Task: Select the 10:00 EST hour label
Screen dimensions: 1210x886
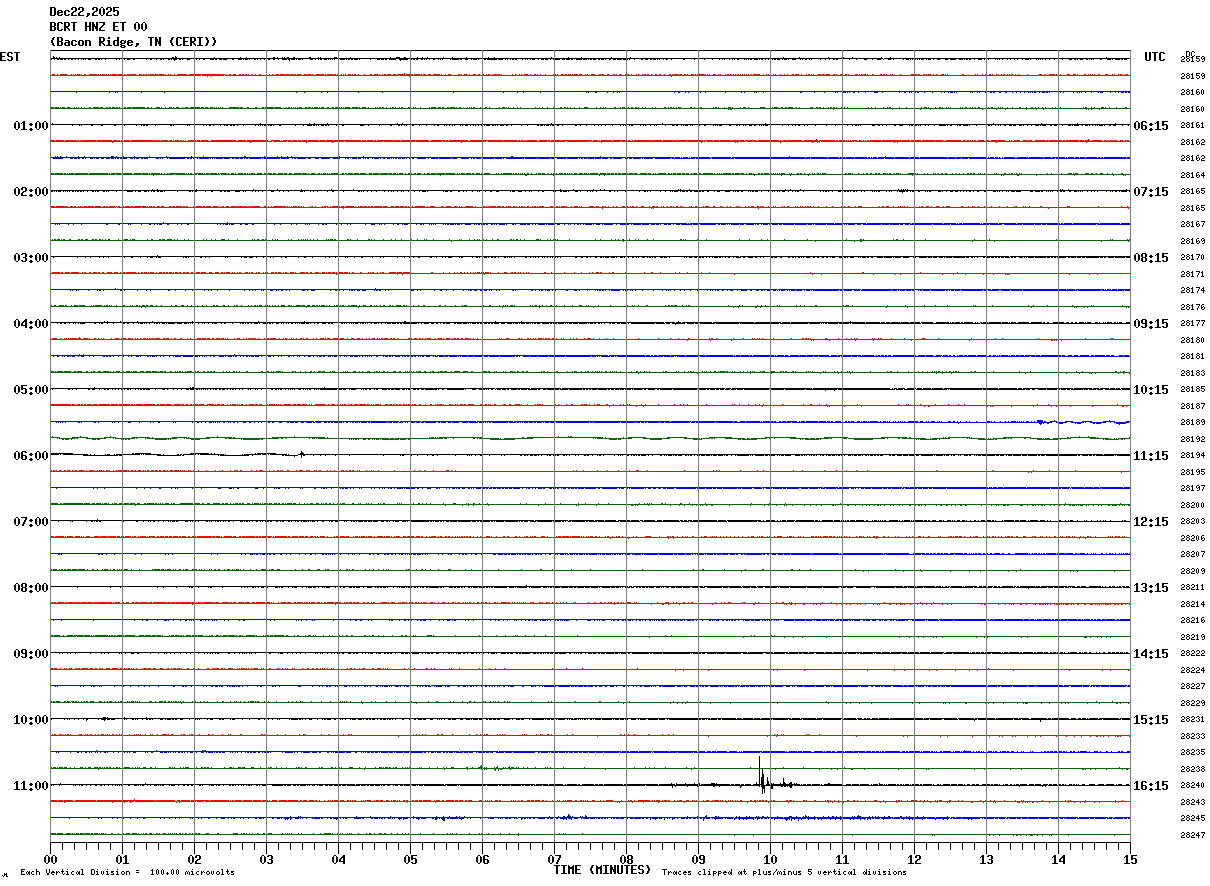Action: pos(31,720)
